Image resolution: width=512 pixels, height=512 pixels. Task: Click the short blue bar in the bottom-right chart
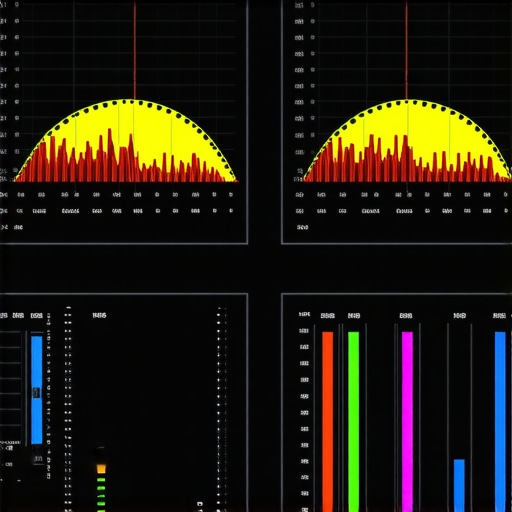click(459, 485)
